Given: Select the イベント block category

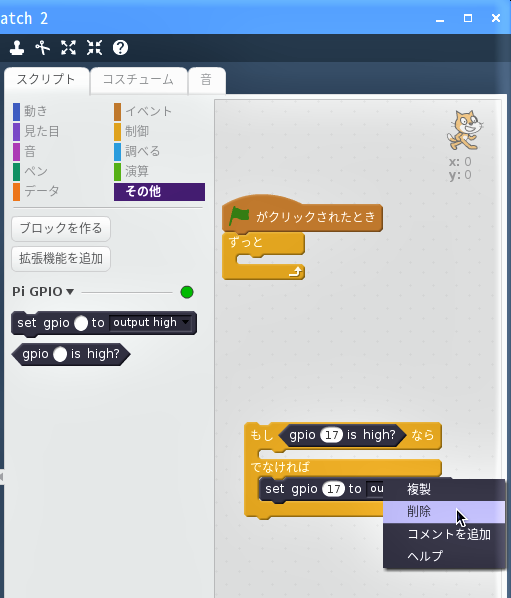Looking at the screenshot, I should 143,111.
